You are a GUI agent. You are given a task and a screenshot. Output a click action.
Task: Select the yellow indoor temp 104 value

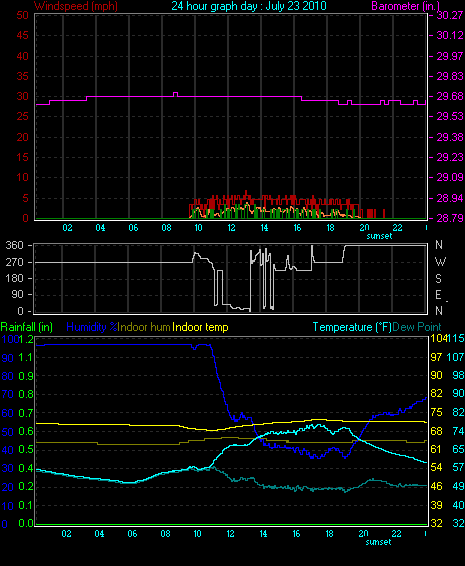tap(438, 338)
